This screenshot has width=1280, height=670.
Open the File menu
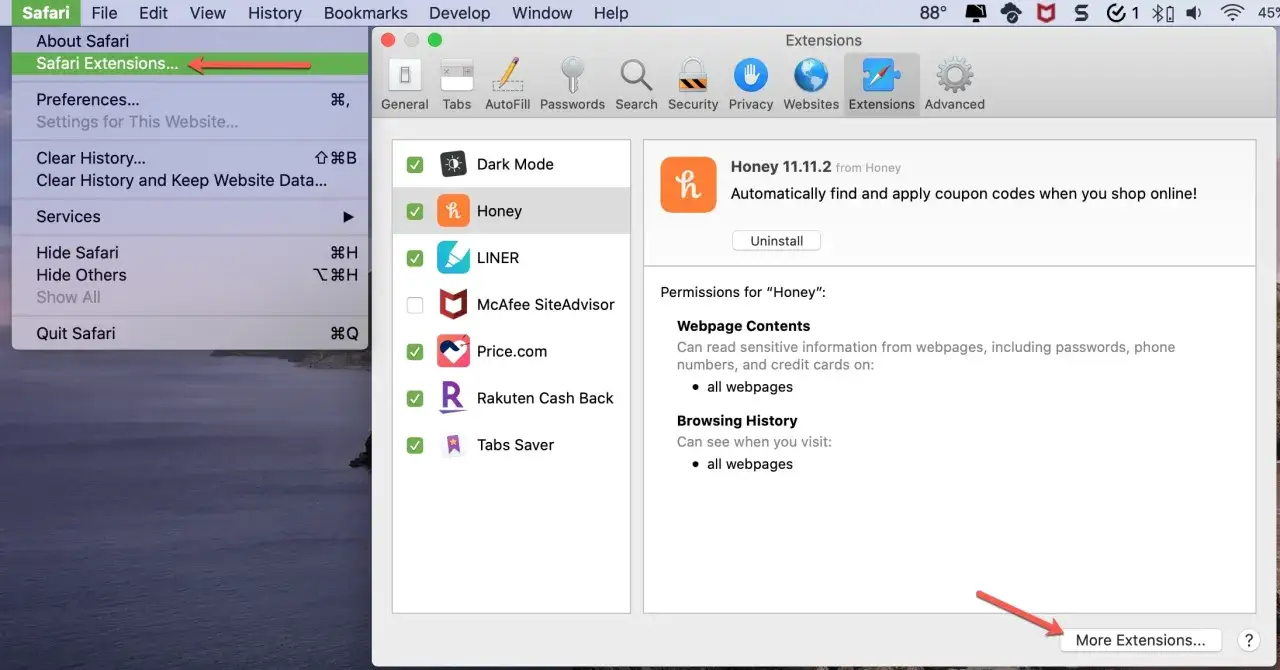click(104, 13)
